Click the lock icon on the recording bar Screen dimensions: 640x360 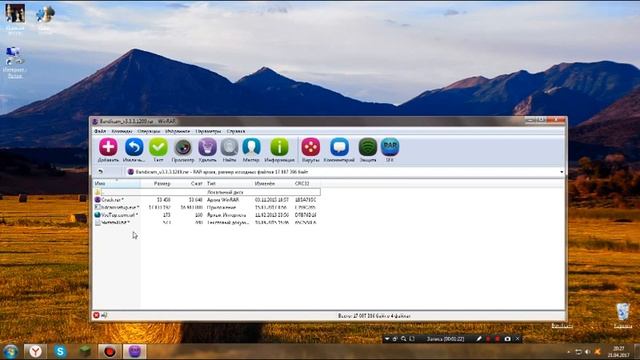click(395, 339)
